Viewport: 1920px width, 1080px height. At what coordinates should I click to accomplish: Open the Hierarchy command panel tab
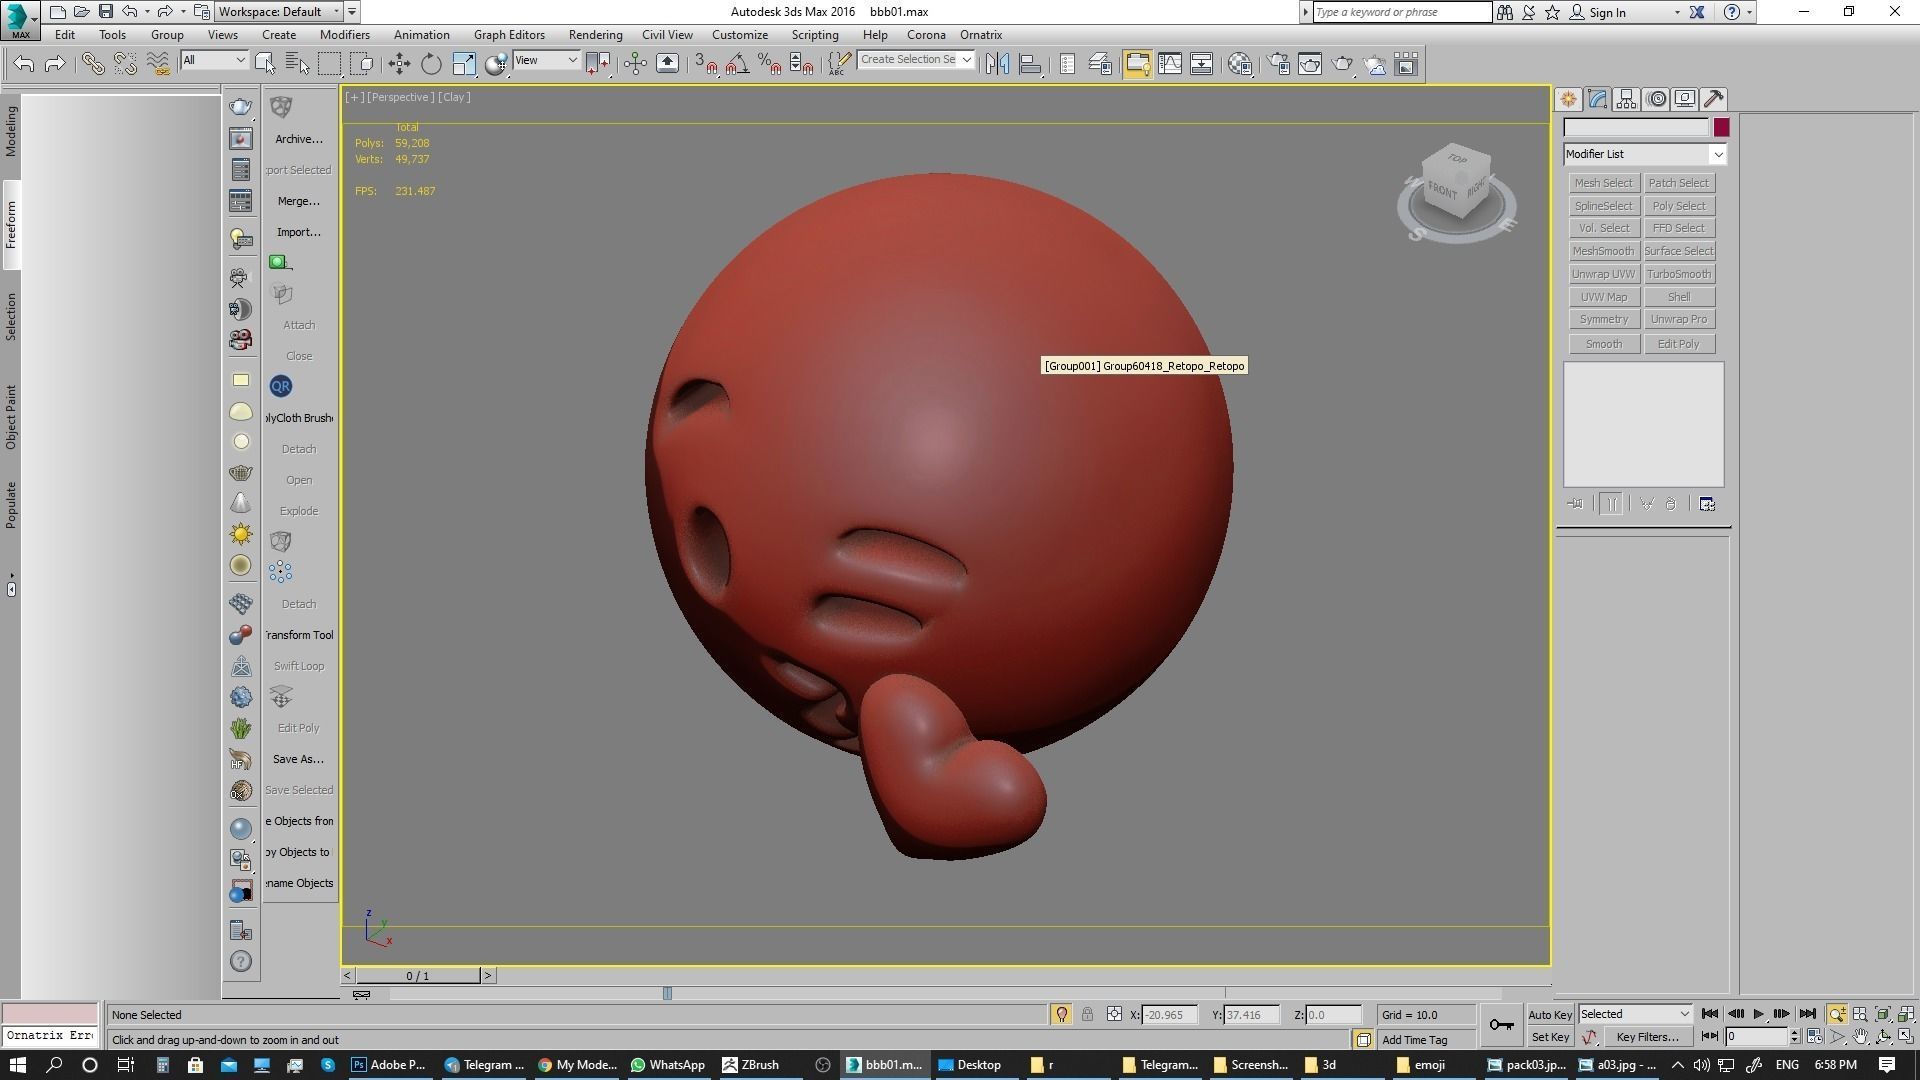click(1626, 99)
